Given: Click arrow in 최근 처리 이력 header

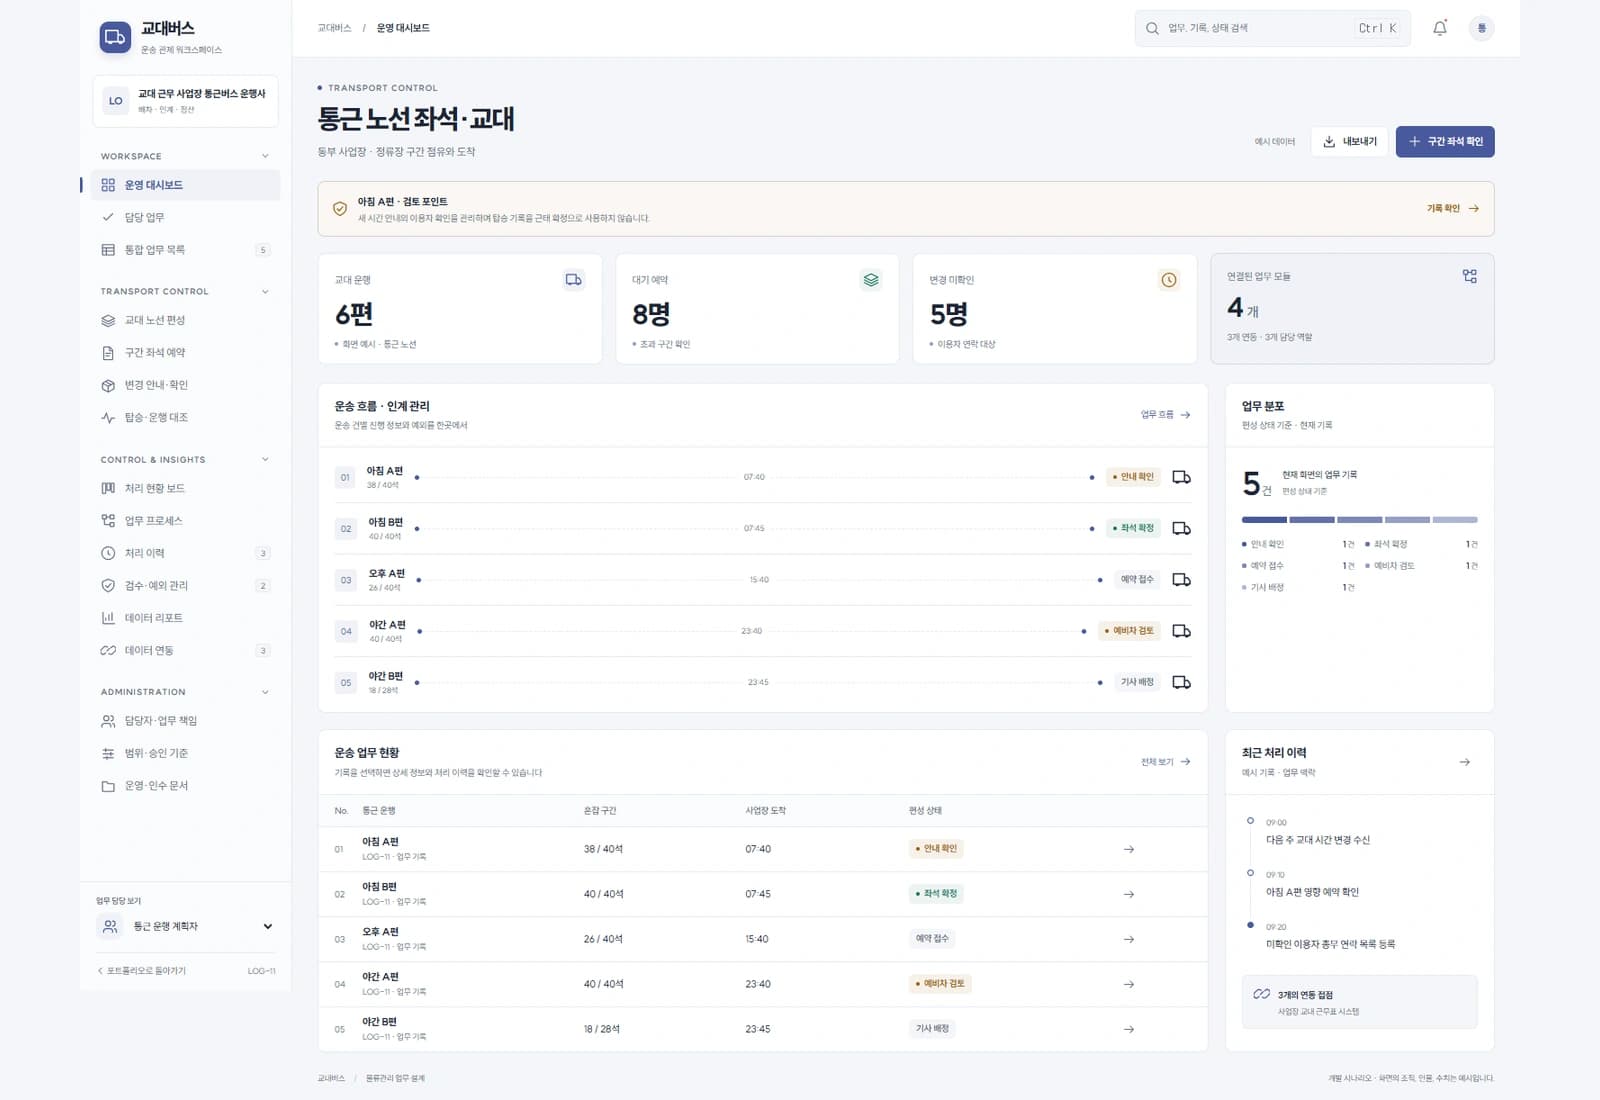Looking at the screenshot, I should (x=1464, y=762).
